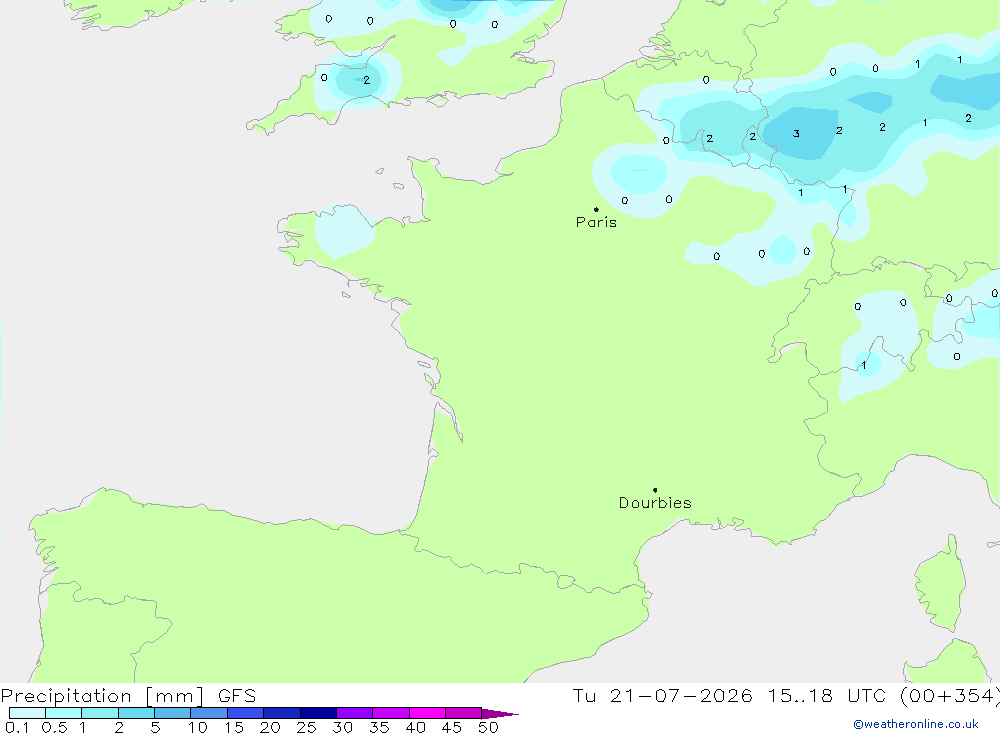Click the 25–30 mm dark navy legend swatch

tap(318, 713)
